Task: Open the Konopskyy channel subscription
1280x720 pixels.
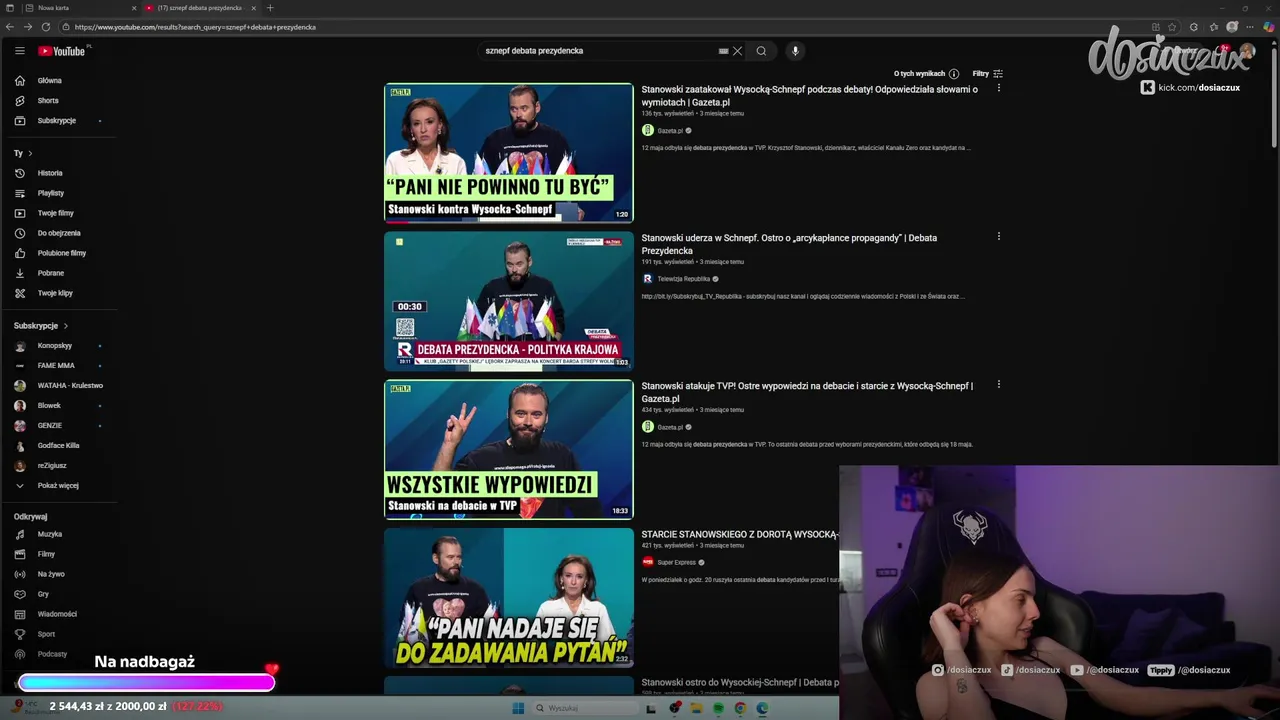Action: 55,346
